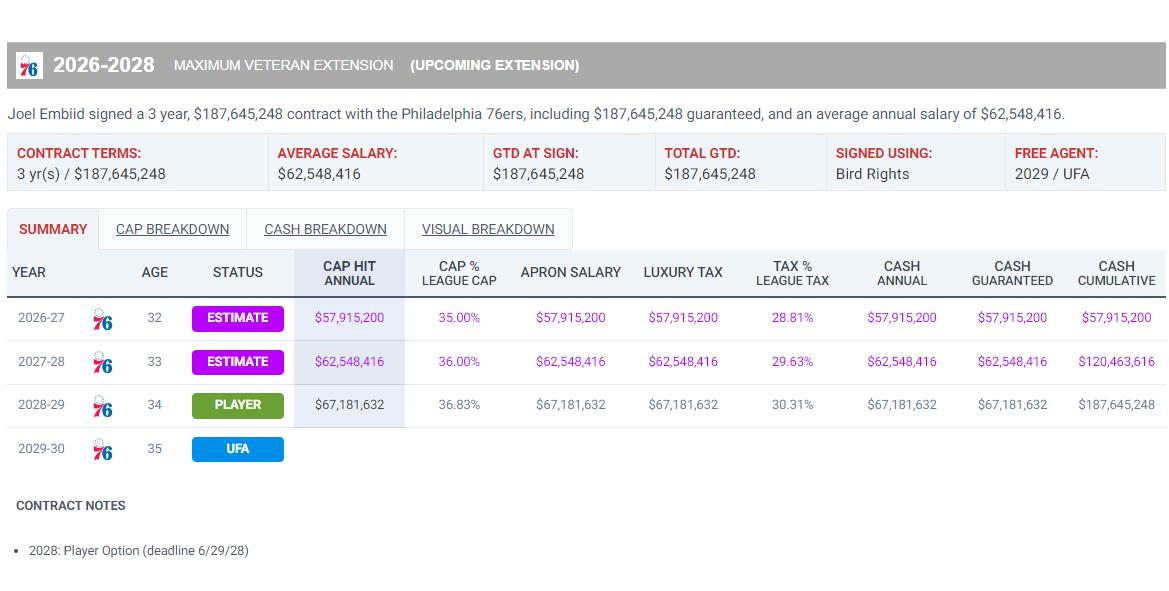Click the 76ers logo in the 2028-29 row

[x=102, y=407]
